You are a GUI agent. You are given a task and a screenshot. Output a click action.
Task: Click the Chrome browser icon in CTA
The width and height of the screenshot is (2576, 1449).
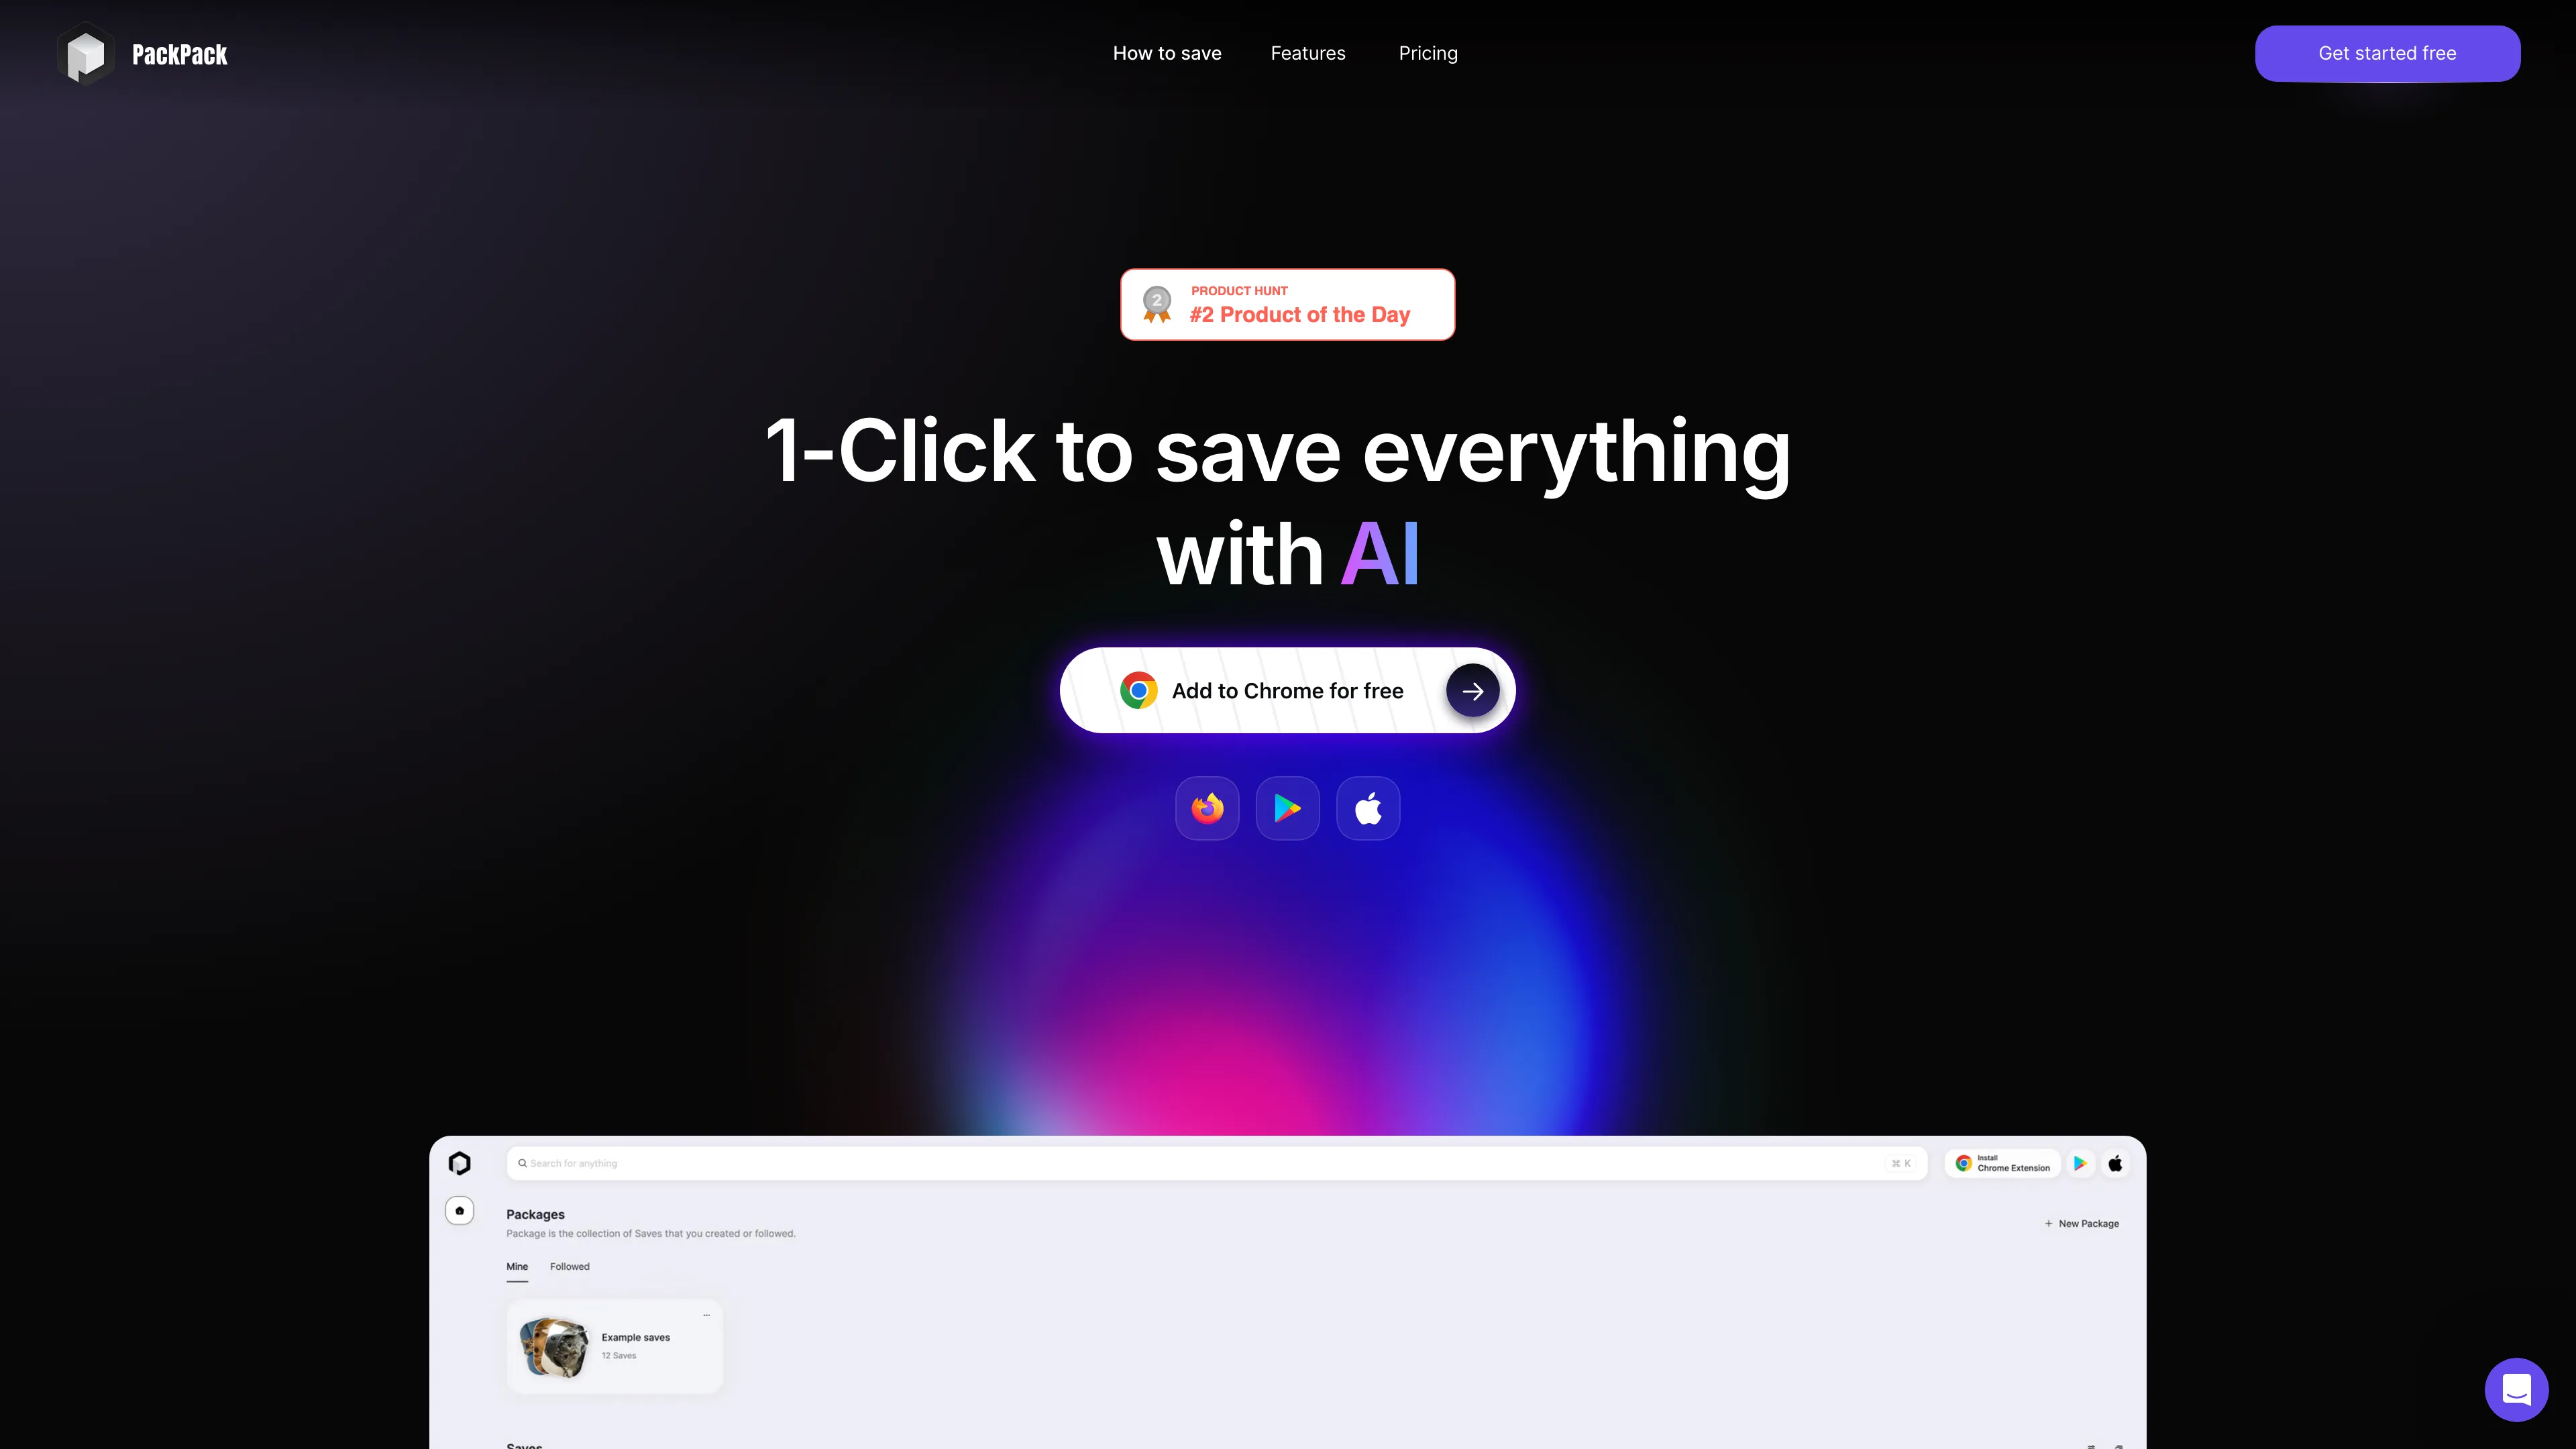1138,690
